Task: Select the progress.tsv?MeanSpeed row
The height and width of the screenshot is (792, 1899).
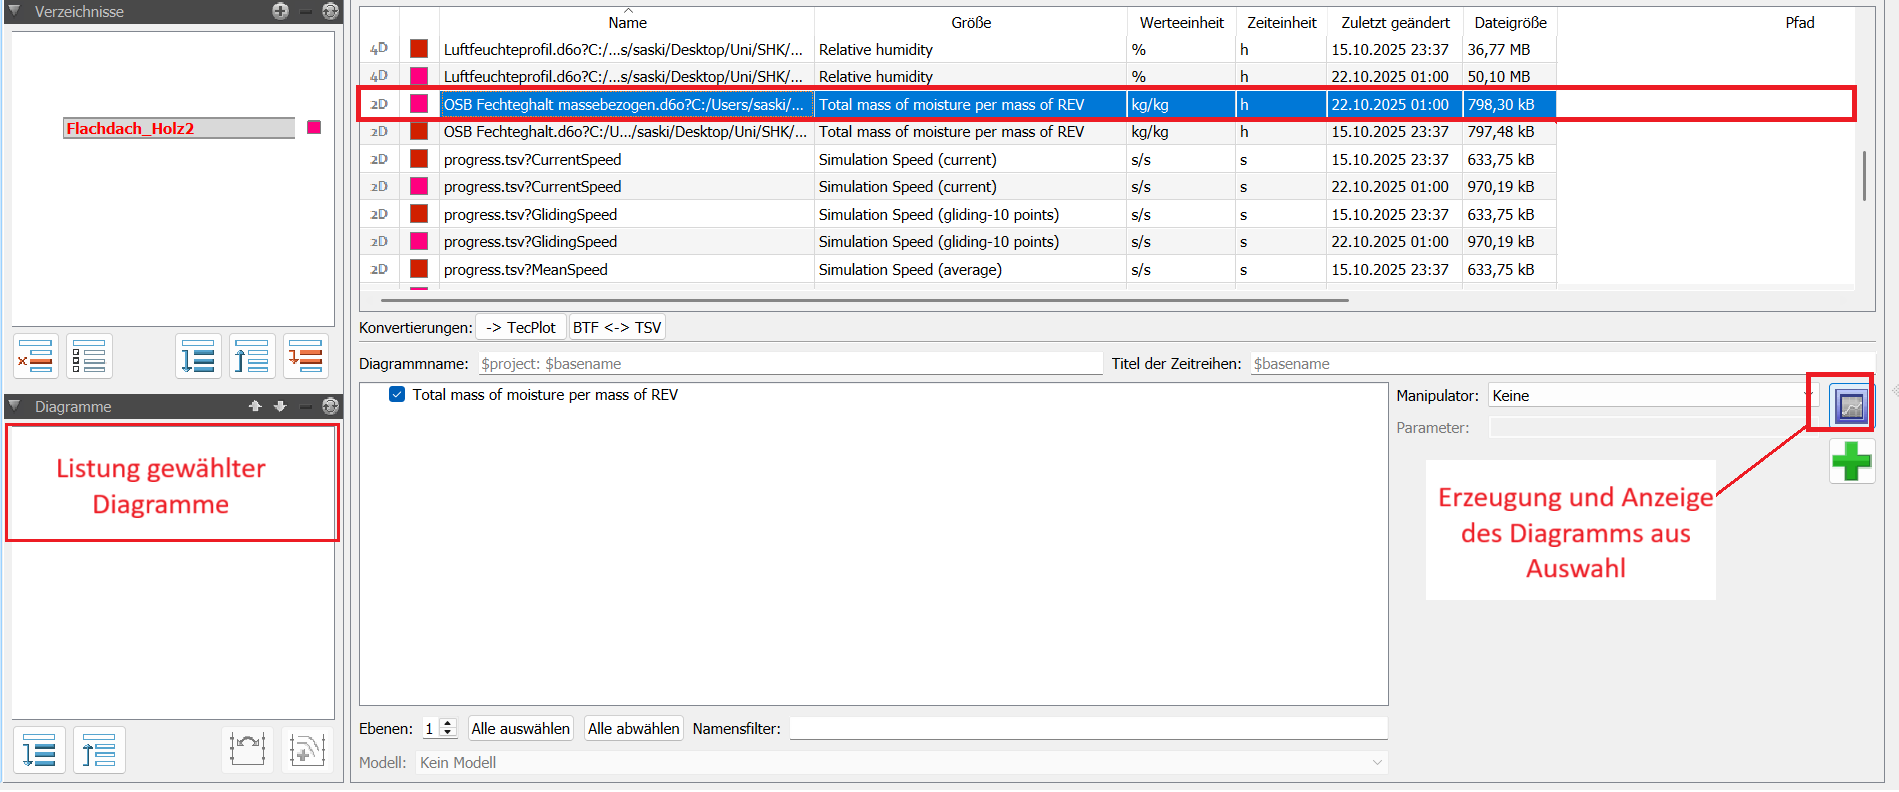Action: 957,269
